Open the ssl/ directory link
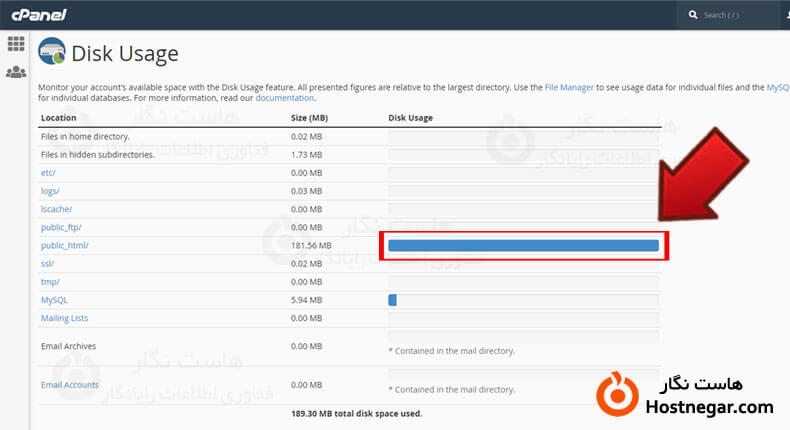Screen dimensions: 790x430 coord(48,263)
